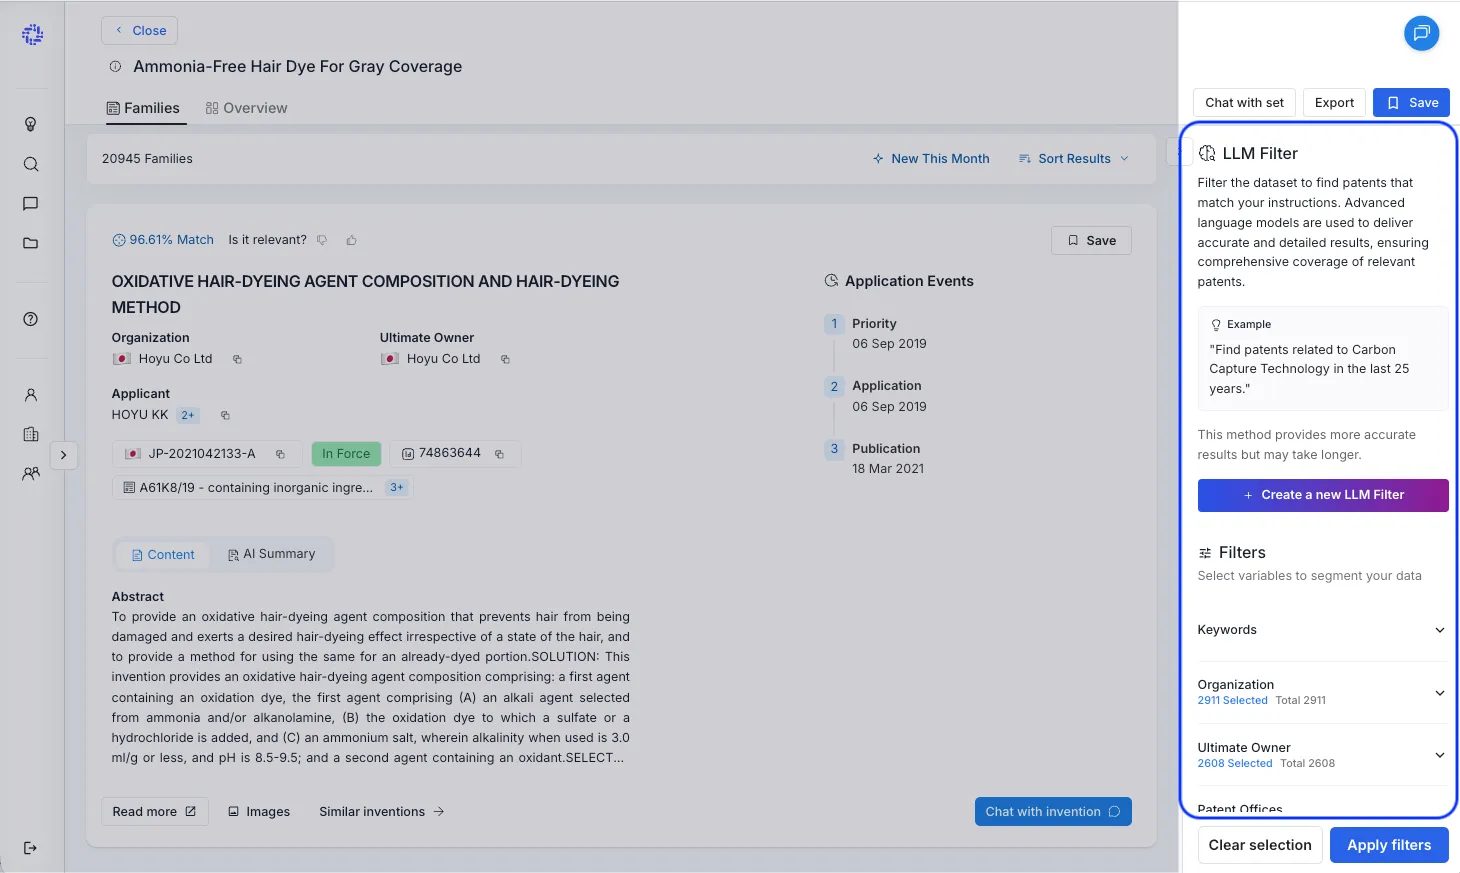Open Images for this invention
This screenshot has height=873, width=1460.
[259, 812]
